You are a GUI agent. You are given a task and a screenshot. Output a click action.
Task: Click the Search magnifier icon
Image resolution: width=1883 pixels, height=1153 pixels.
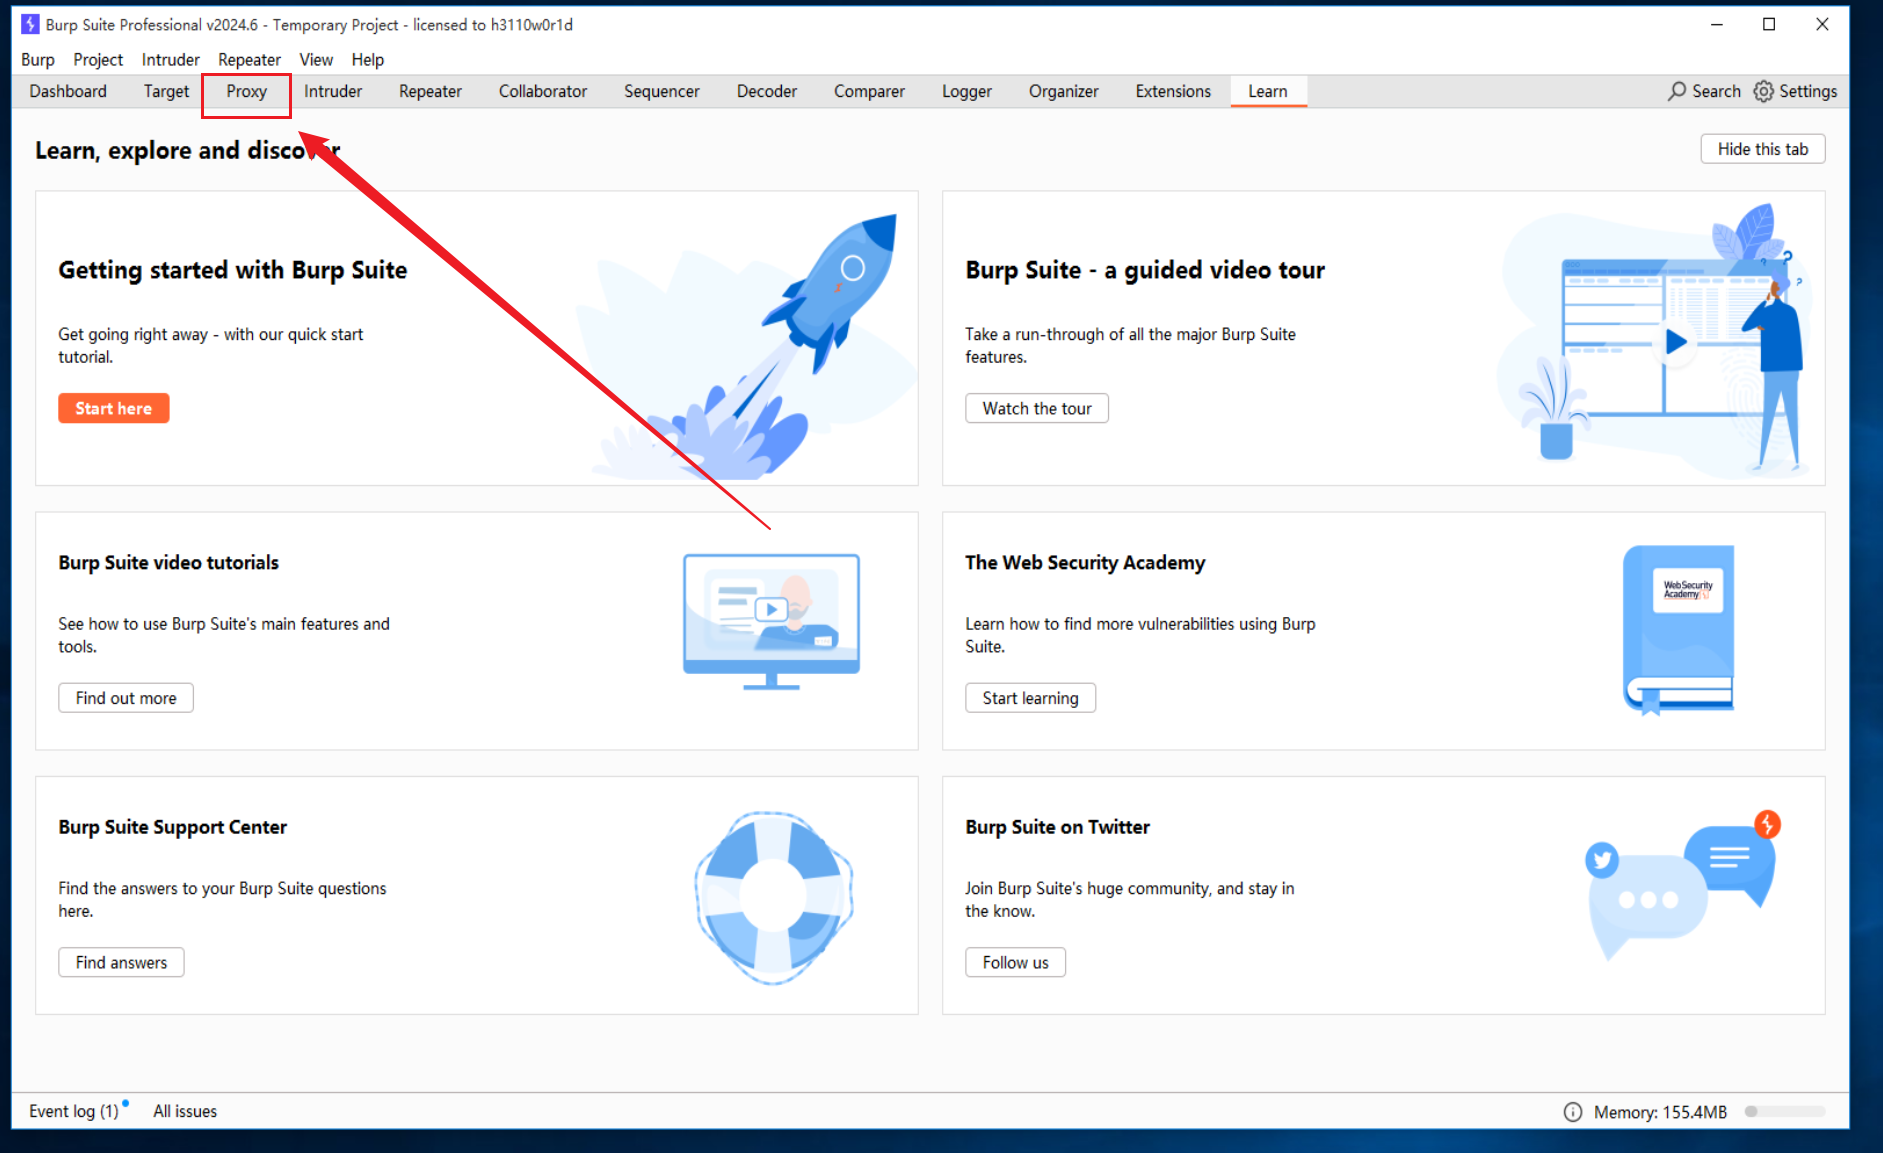(x=1677, y=91)
